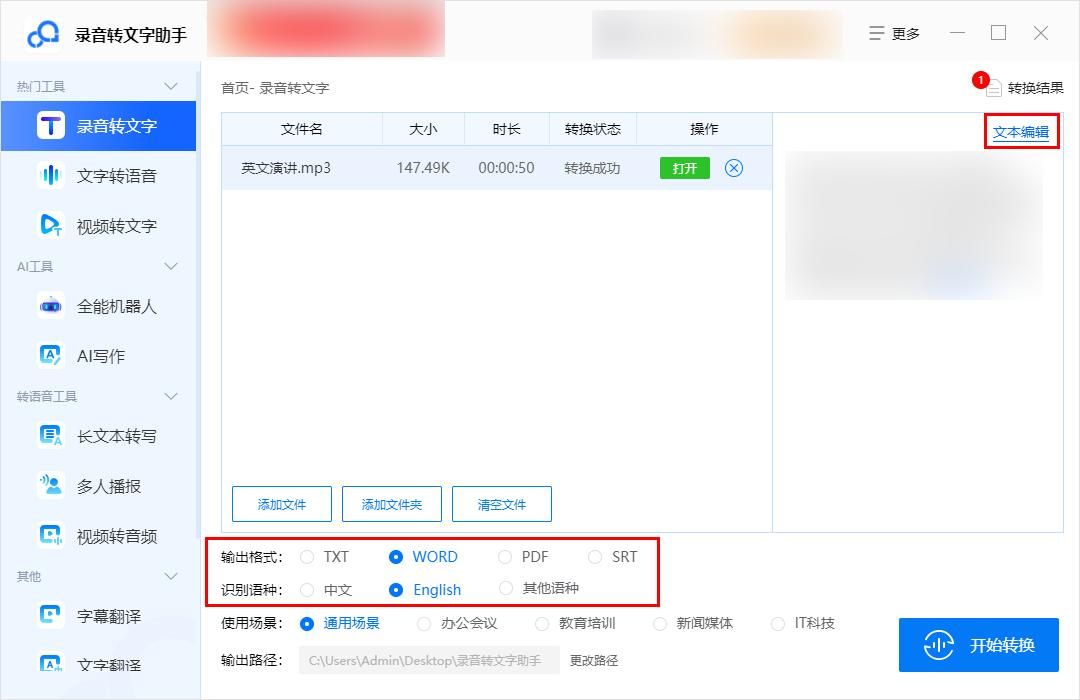Screen dimensions: 1080x700
Task: Click the 录音转文字助手 app logo
Action: click(43, 34)
